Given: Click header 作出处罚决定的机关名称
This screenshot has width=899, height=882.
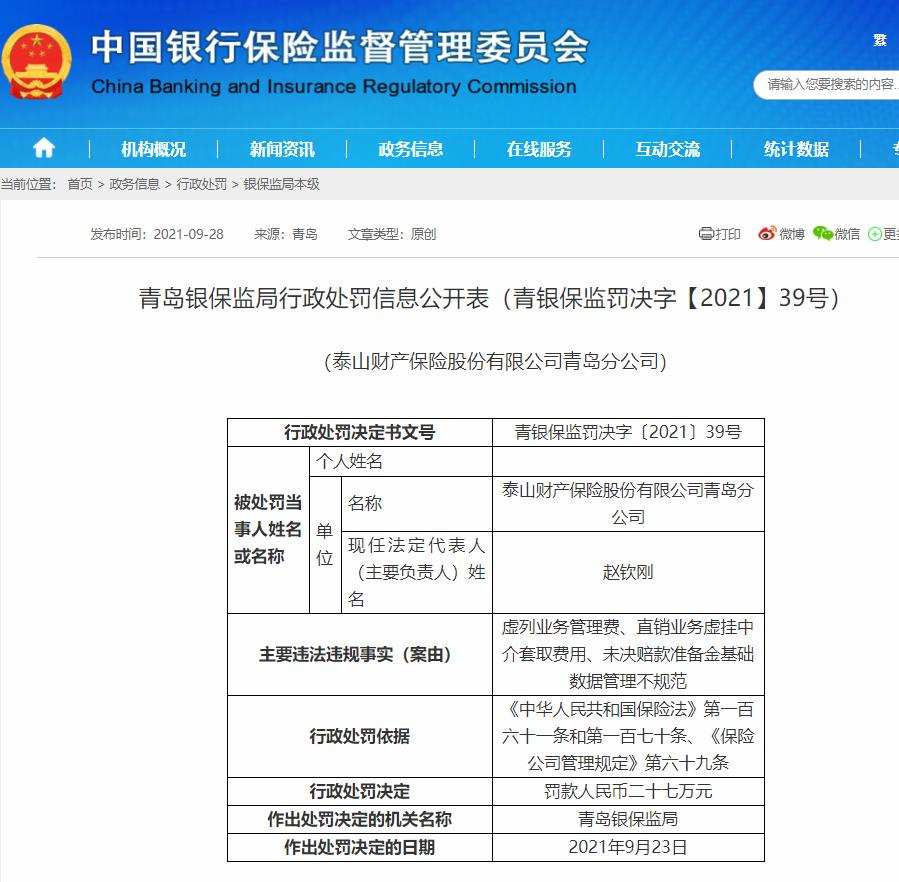Looking at the screenshot, I should [359, 819].
